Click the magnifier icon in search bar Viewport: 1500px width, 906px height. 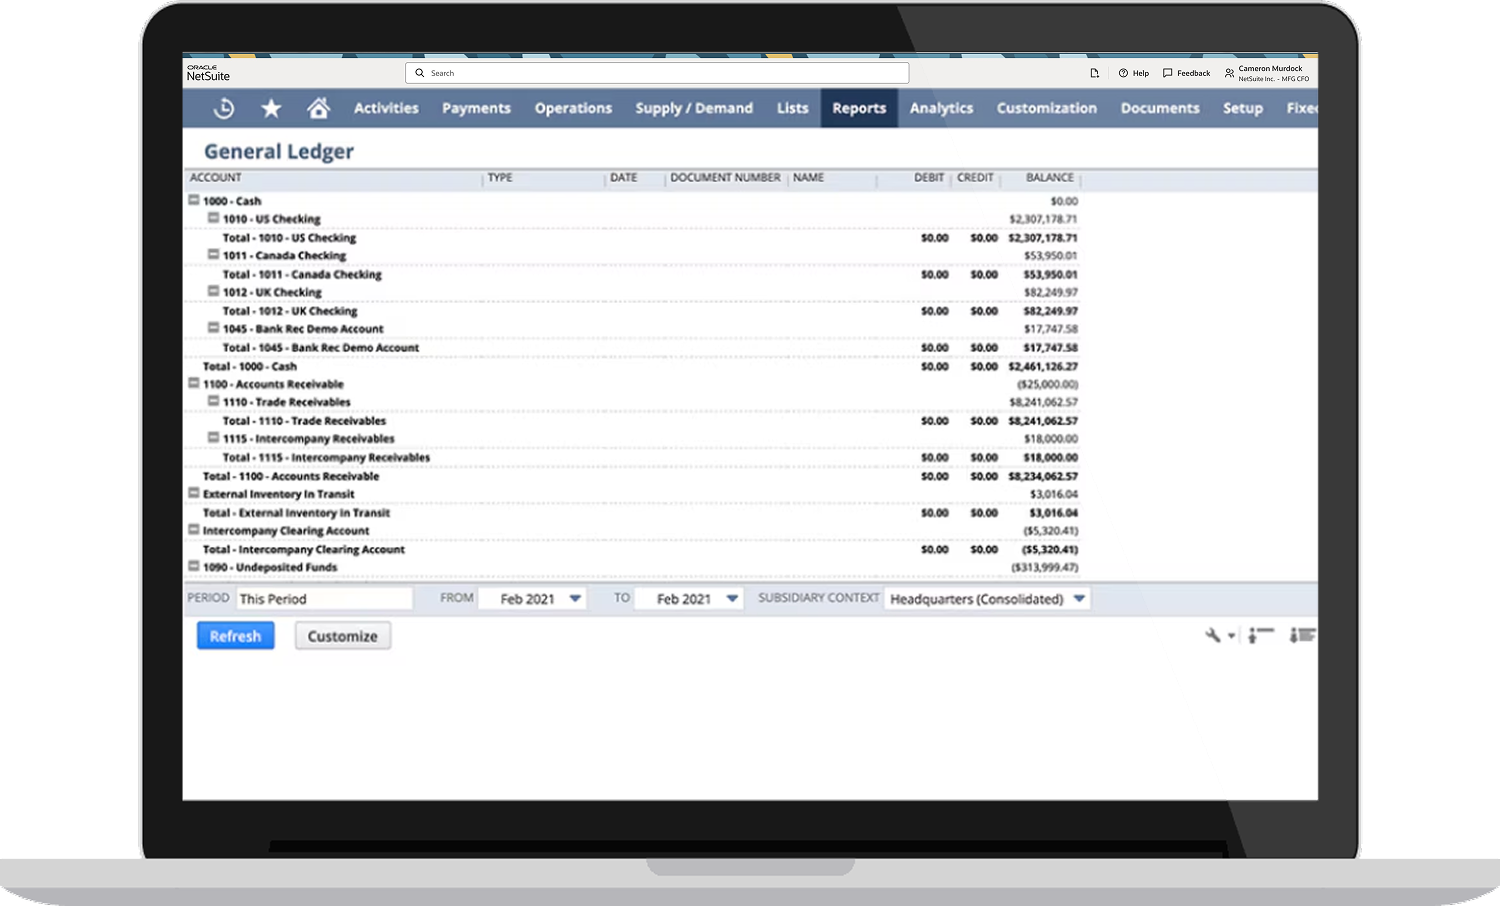[420, 73]
